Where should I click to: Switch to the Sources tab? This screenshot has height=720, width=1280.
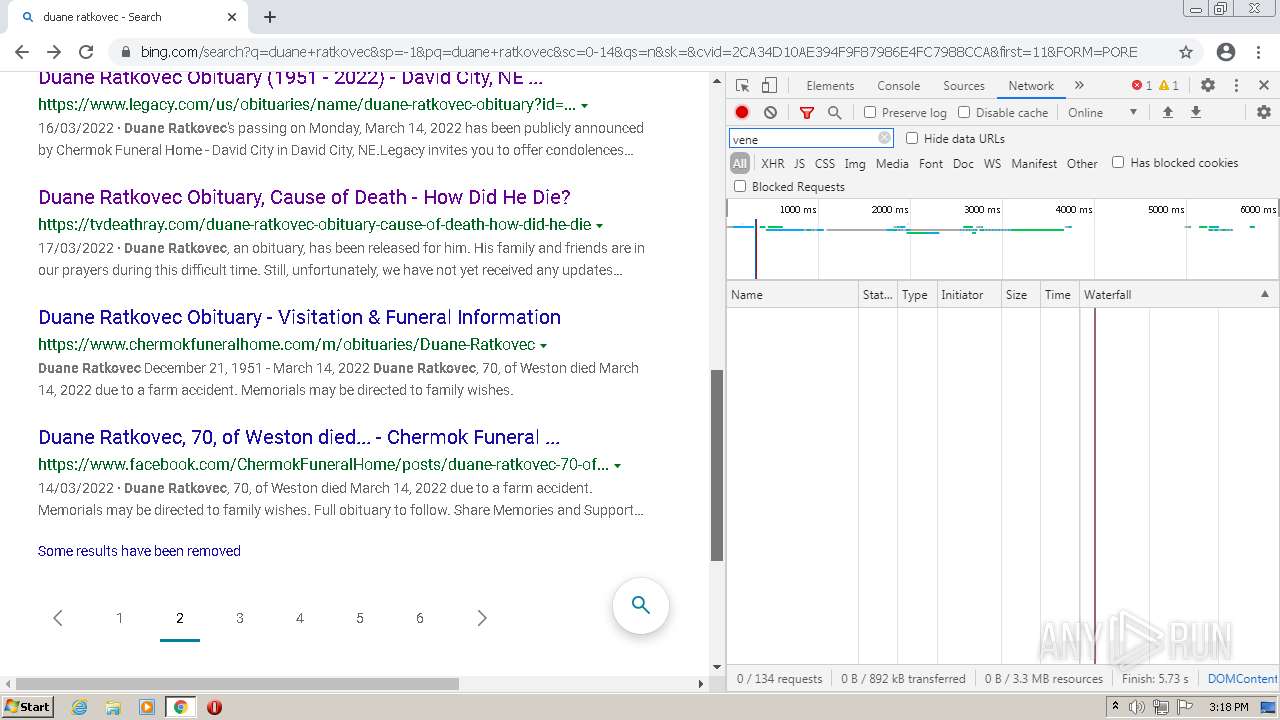964,86
